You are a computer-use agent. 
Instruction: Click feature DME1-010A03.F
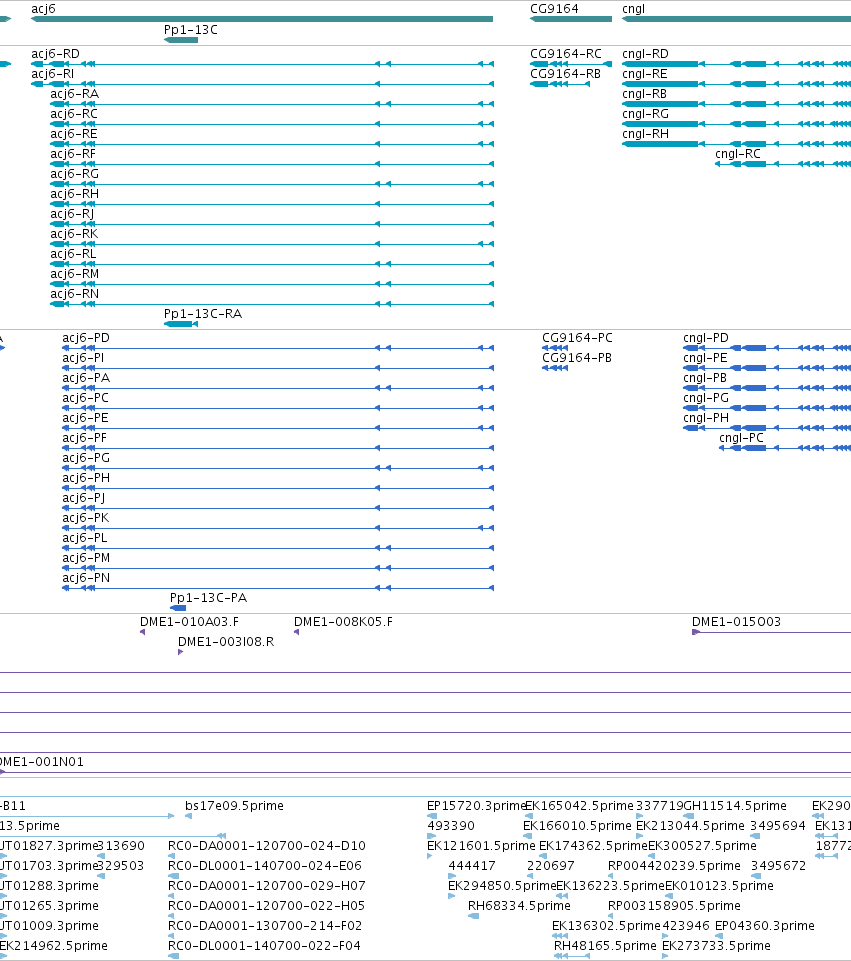coord(189,622)
